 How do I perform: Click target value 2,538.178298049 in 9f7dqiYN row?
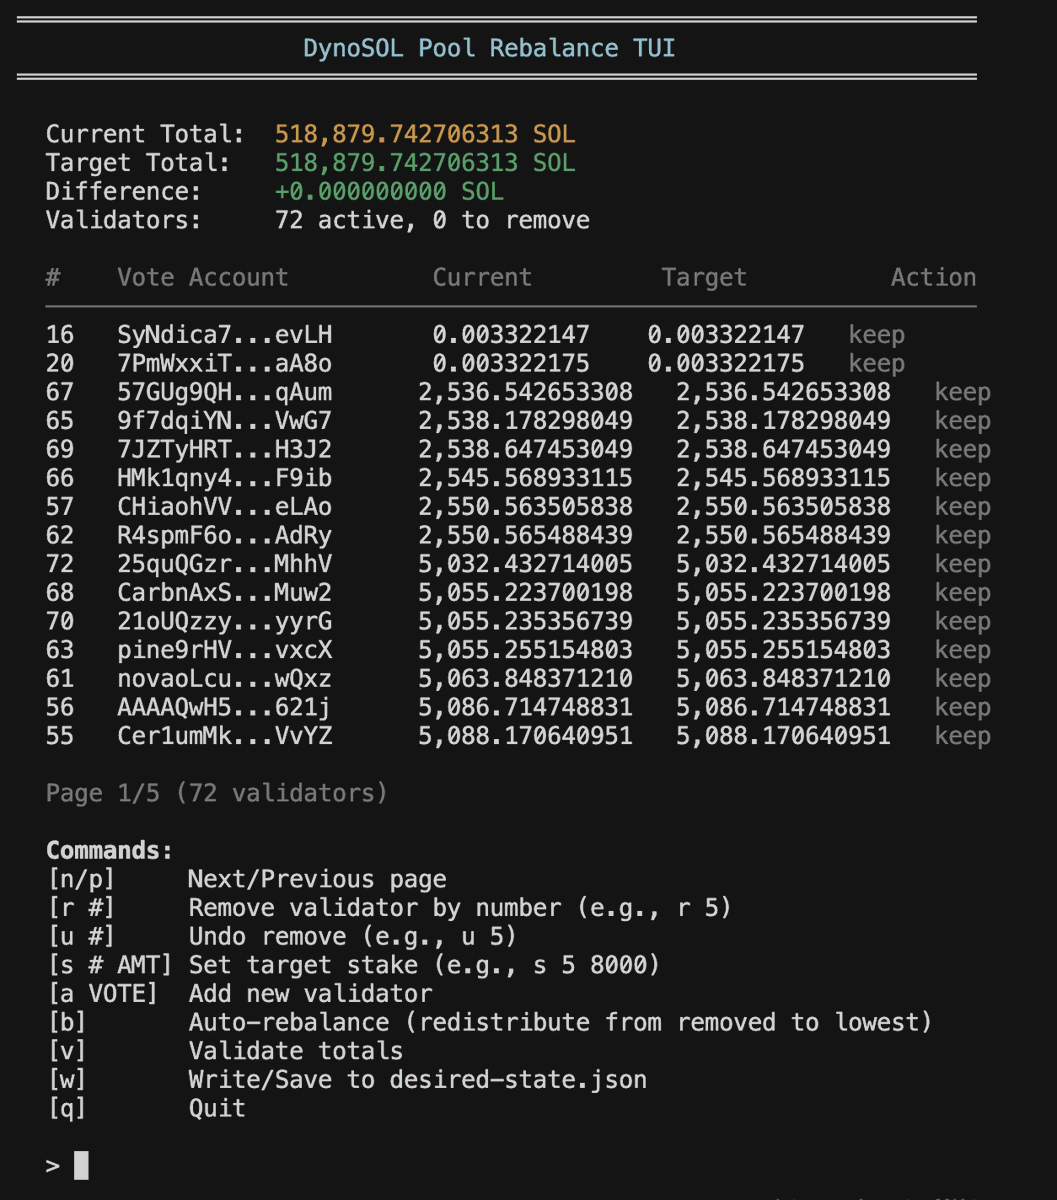tap(783, 421)
